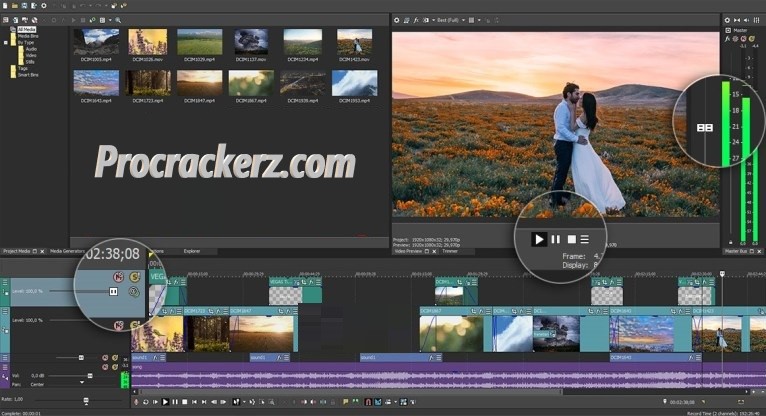Open event FX on timeline clip DCIM1847
The image size is (766, 416).
(288, 311)
